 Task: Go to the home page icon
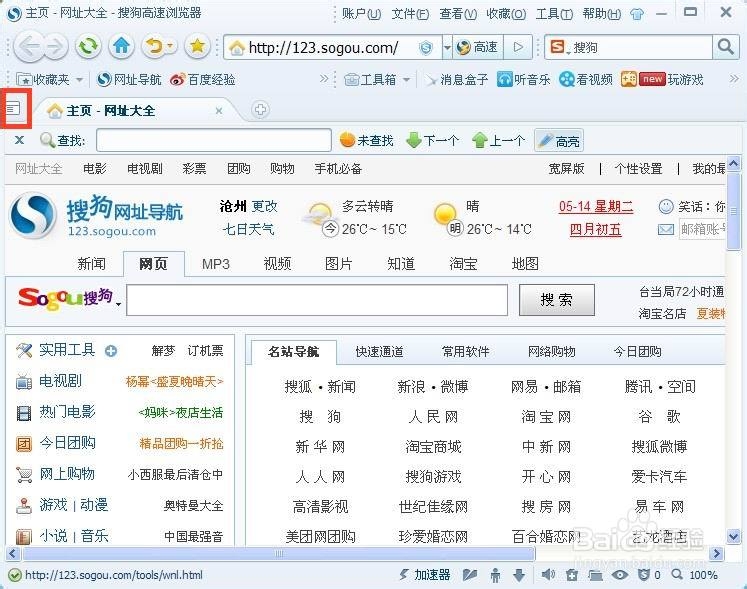pos(121,46)
